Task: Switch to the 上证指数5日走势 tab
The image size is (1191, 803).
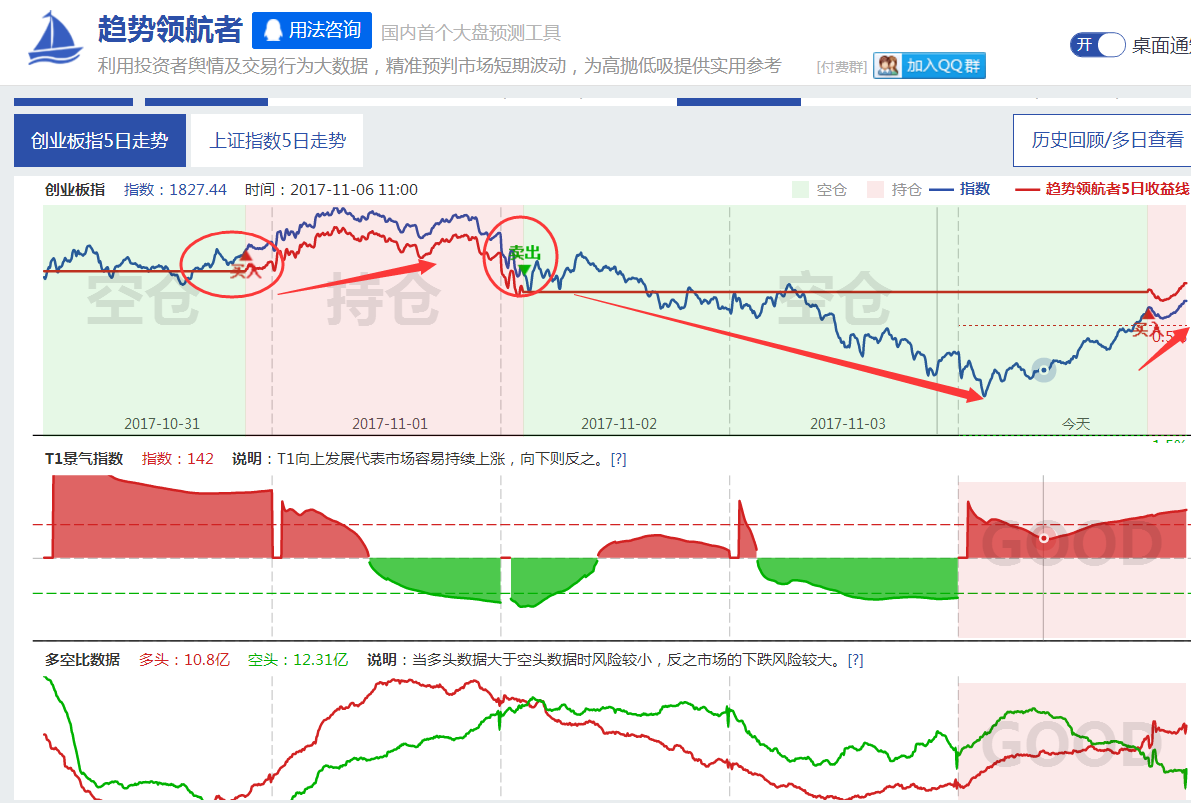Action: [277, 141]
